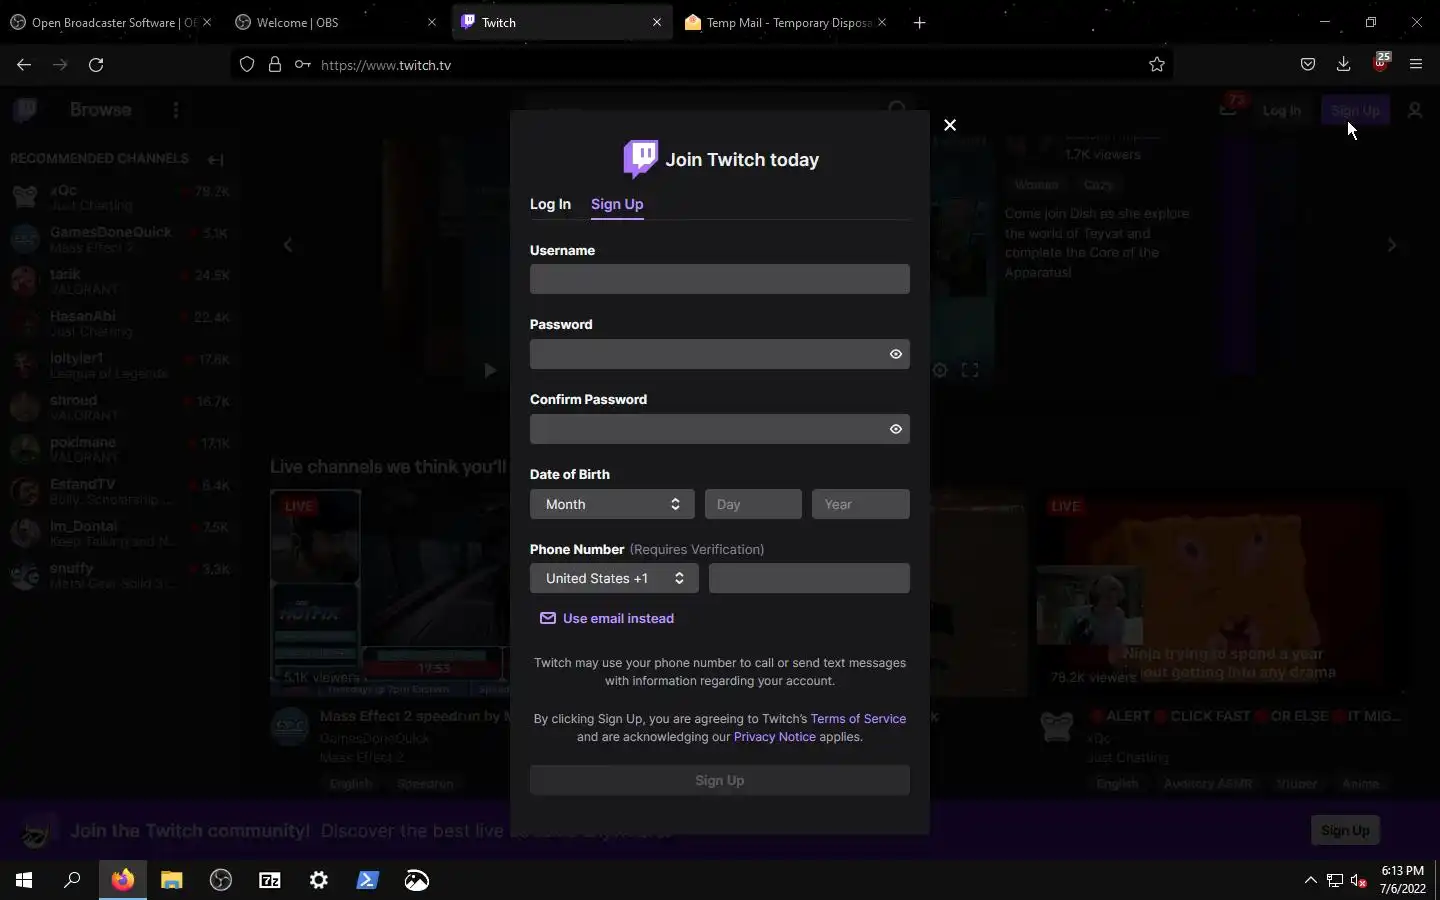This screenshot has width=1440, height=900.
Task: Toggle visibility of Confirm Password field
Action: (x=896, y=429)
